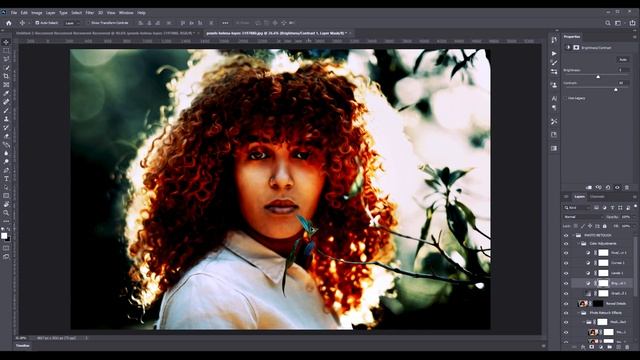Click the Contrast slider handle
640x360 pixels.
(616, 89)
